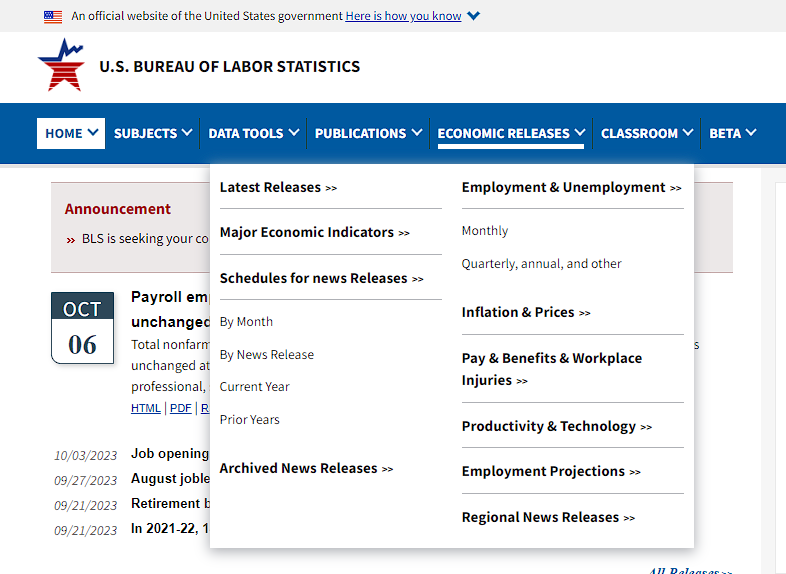Open 10/03/2023 'Job opening' release
This screenshot has width=786, height=574.
(170, 454)
